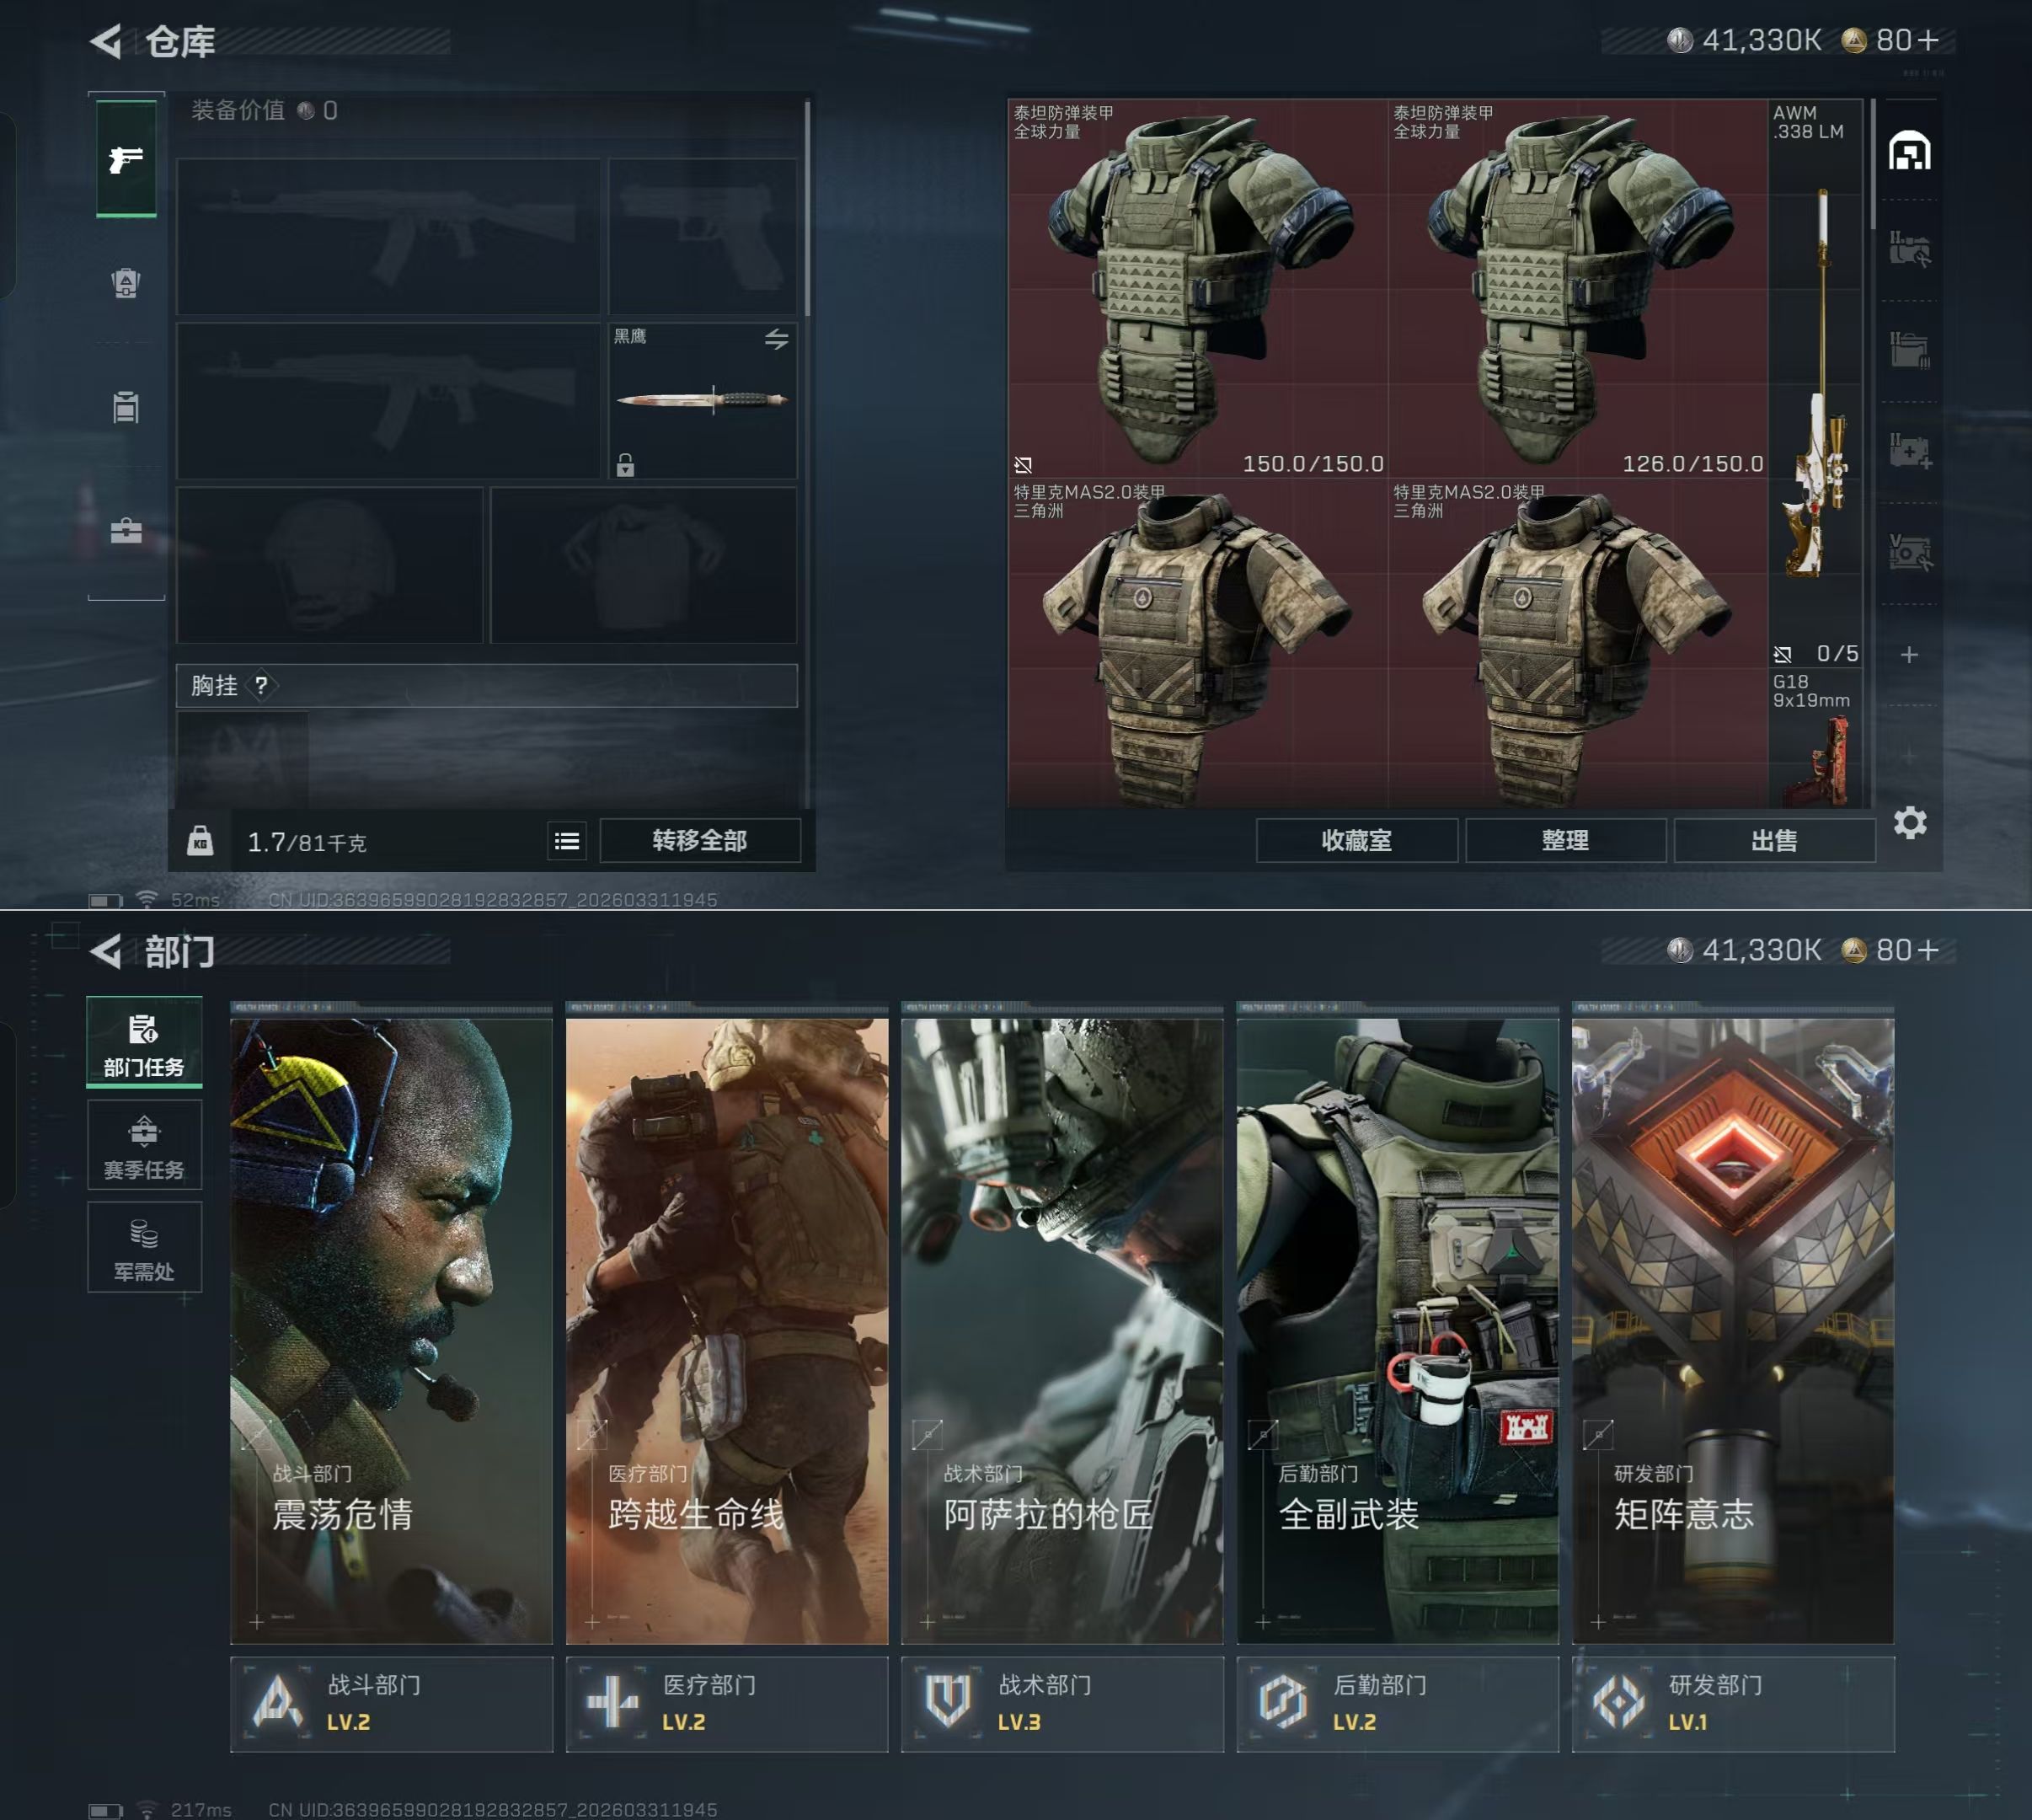This screenshot has height=1820, width=2032.
Task: Click the back arrow next to 仓库
Action: click(106, 41)
